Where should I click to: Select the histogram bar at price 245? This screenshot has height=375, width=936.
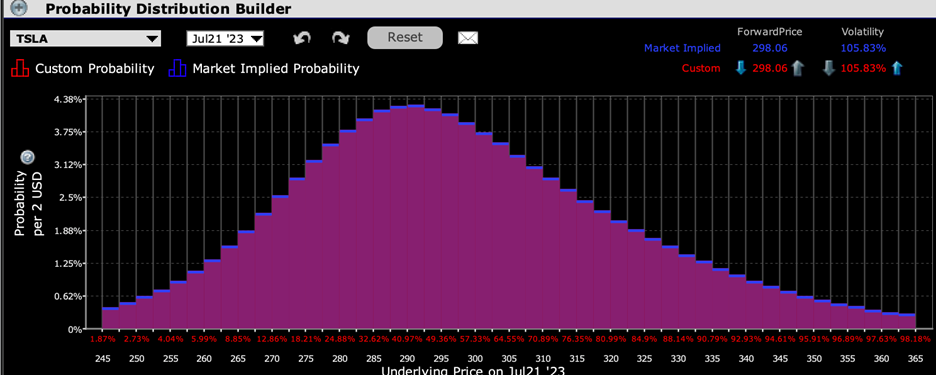point(110,318)
